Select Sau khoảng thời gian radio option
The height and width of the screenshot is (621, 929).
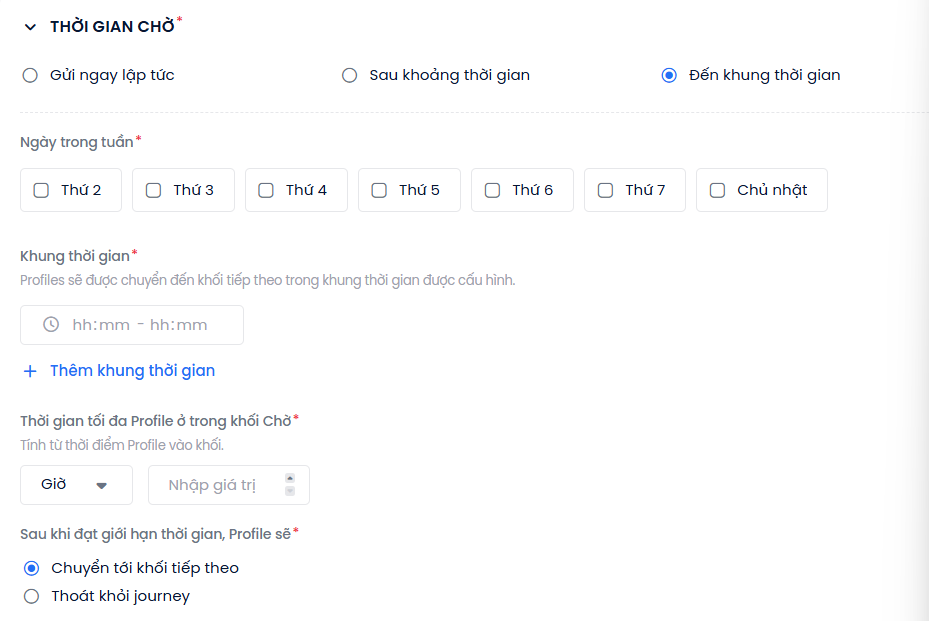[350, 75]
